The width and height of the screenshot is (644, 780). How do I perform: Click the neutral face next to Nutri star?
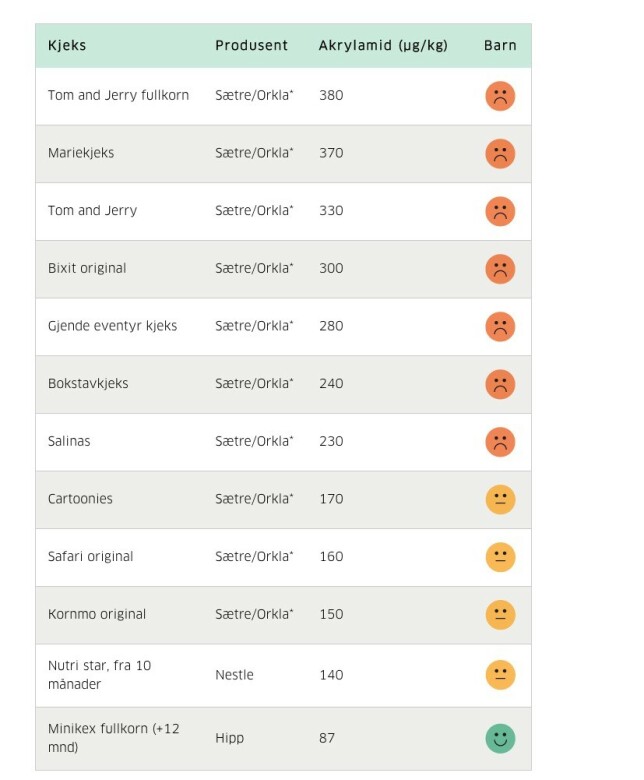500,675
